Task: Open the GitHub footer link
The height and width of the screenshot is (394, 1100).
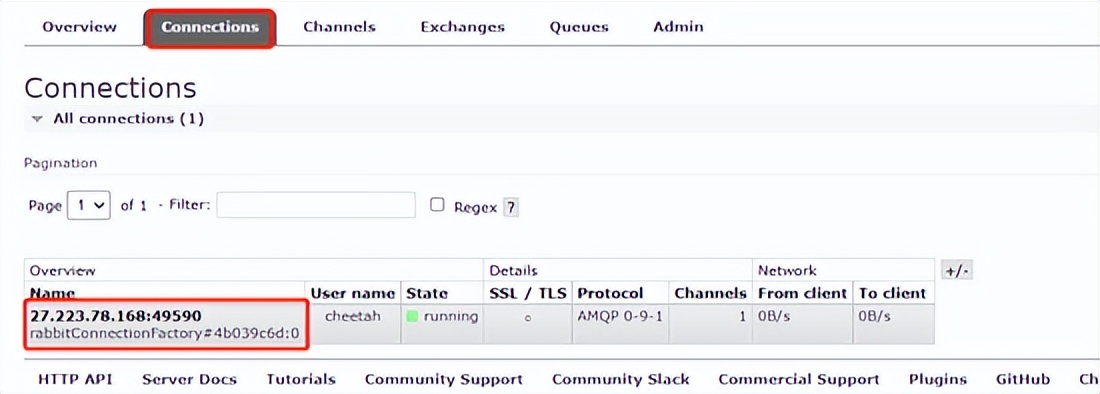Action: pyautogui.click(x=1023, y=379)
